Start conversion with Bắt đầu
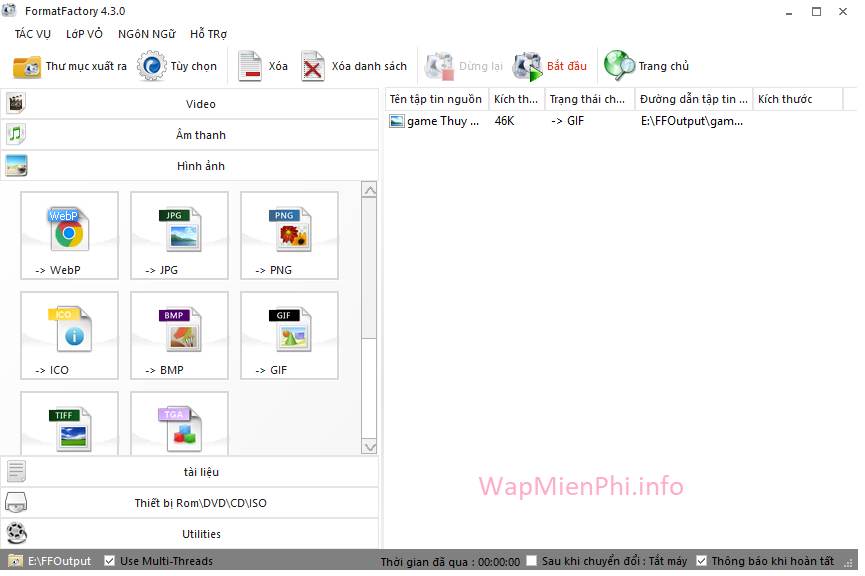 tap(549, 66)
